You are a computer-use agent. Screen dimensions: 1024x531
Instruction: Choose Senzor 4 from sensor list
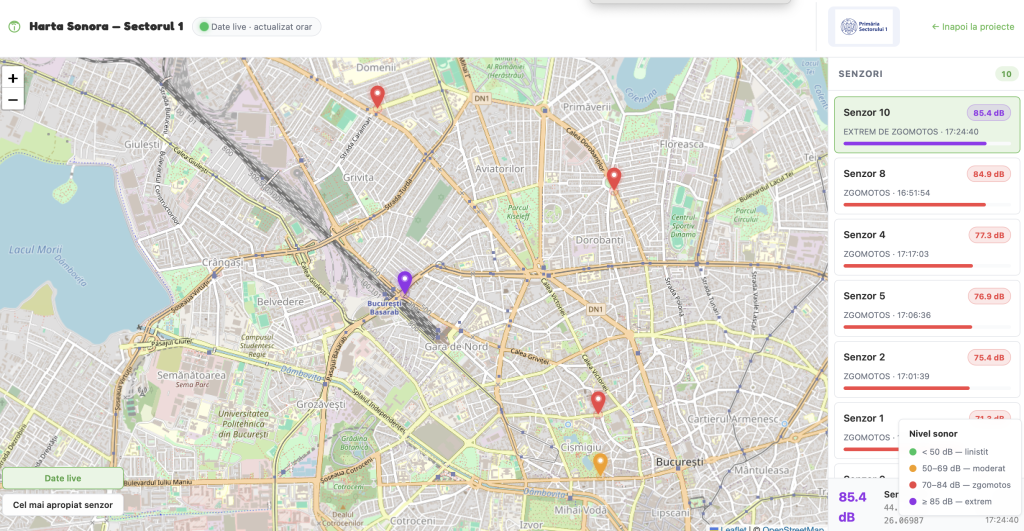point(926,246)
